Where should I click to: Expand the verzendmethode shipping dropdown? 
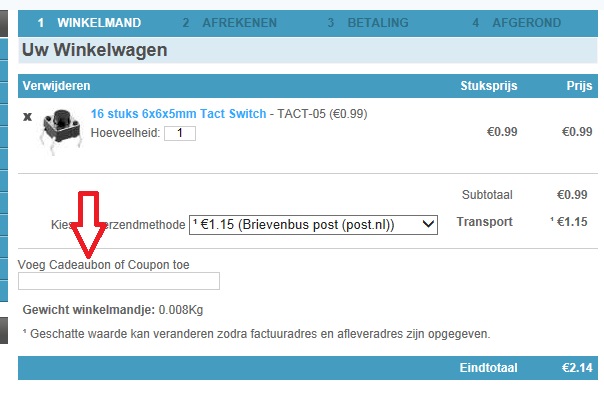tap(313, 225)
